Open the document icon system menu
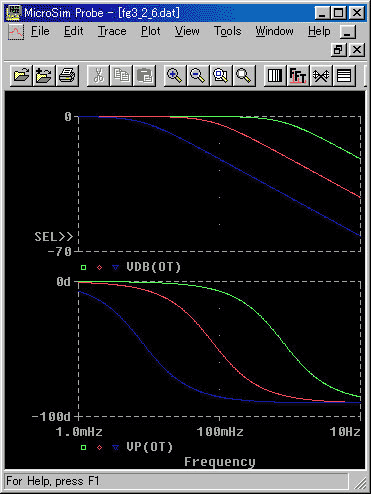 pos(15,32)
